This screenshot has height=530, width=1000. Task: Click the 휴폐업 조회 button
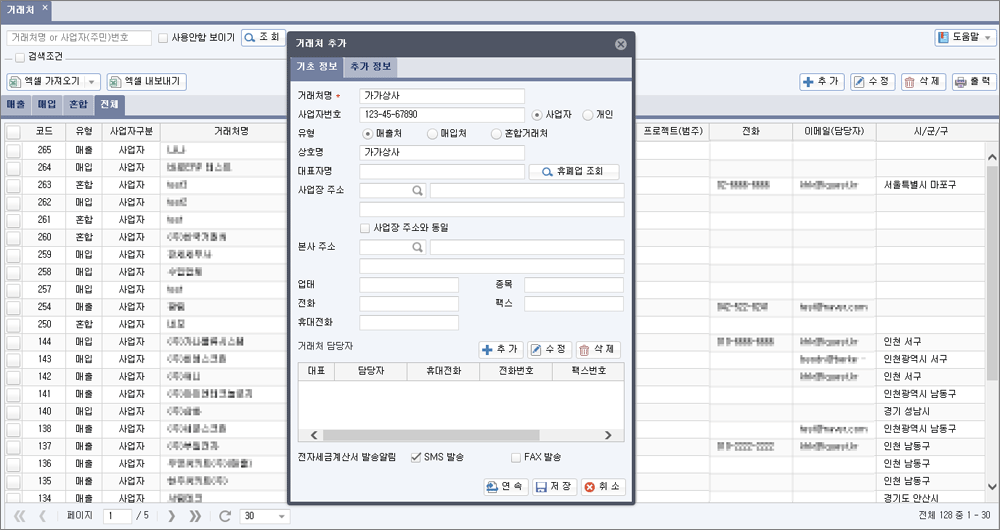click(x=574, y=172)
